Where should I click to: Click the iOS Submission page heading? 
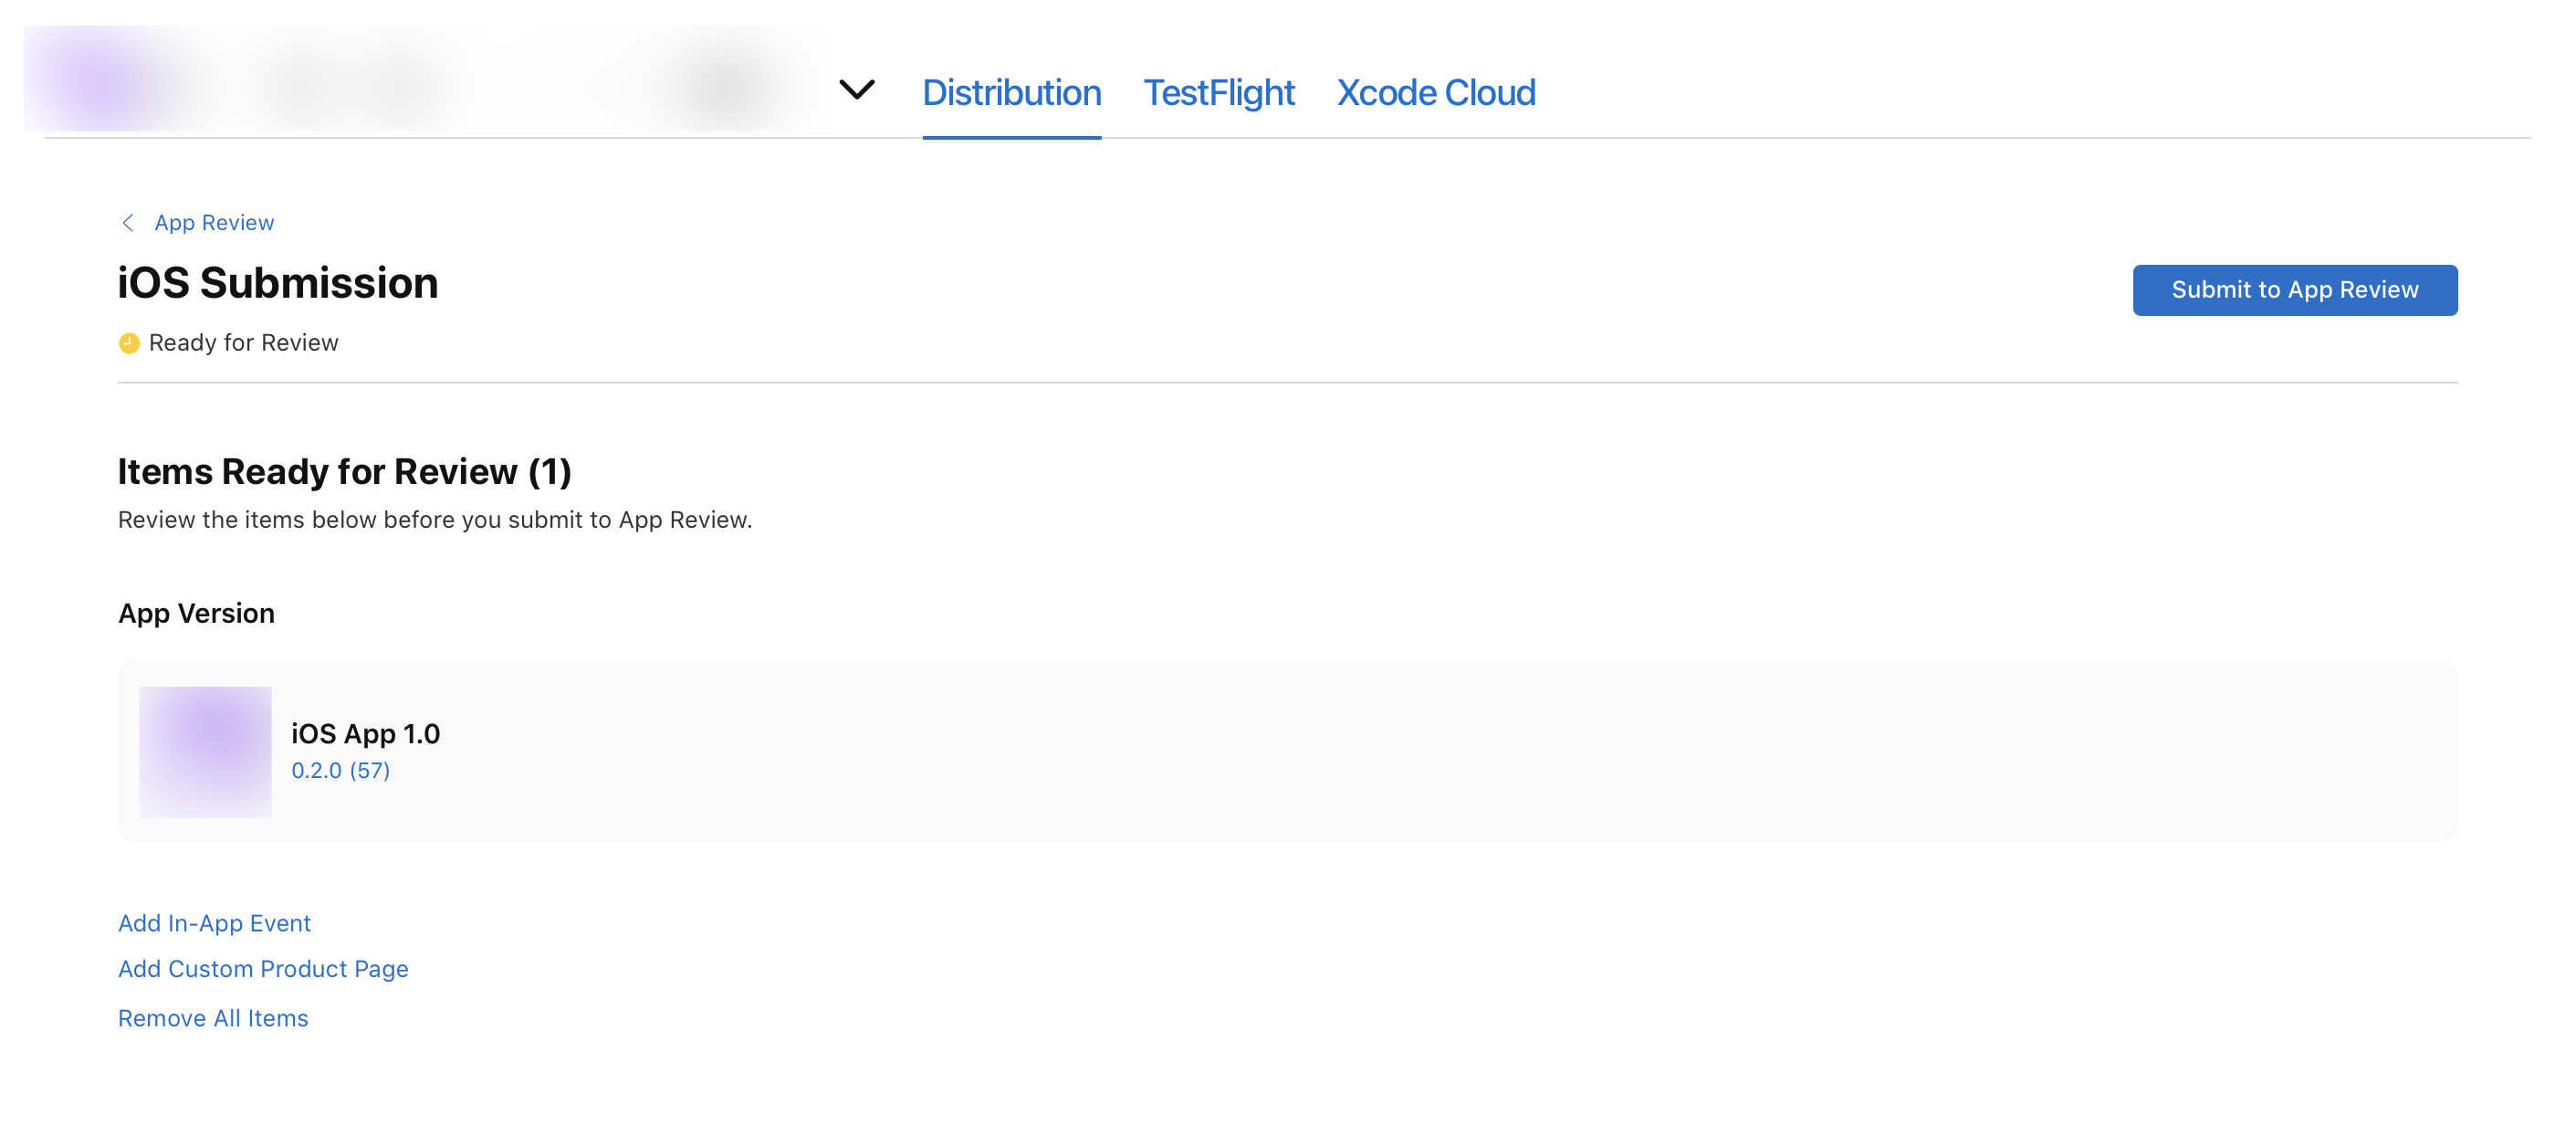tap(278, 283)
